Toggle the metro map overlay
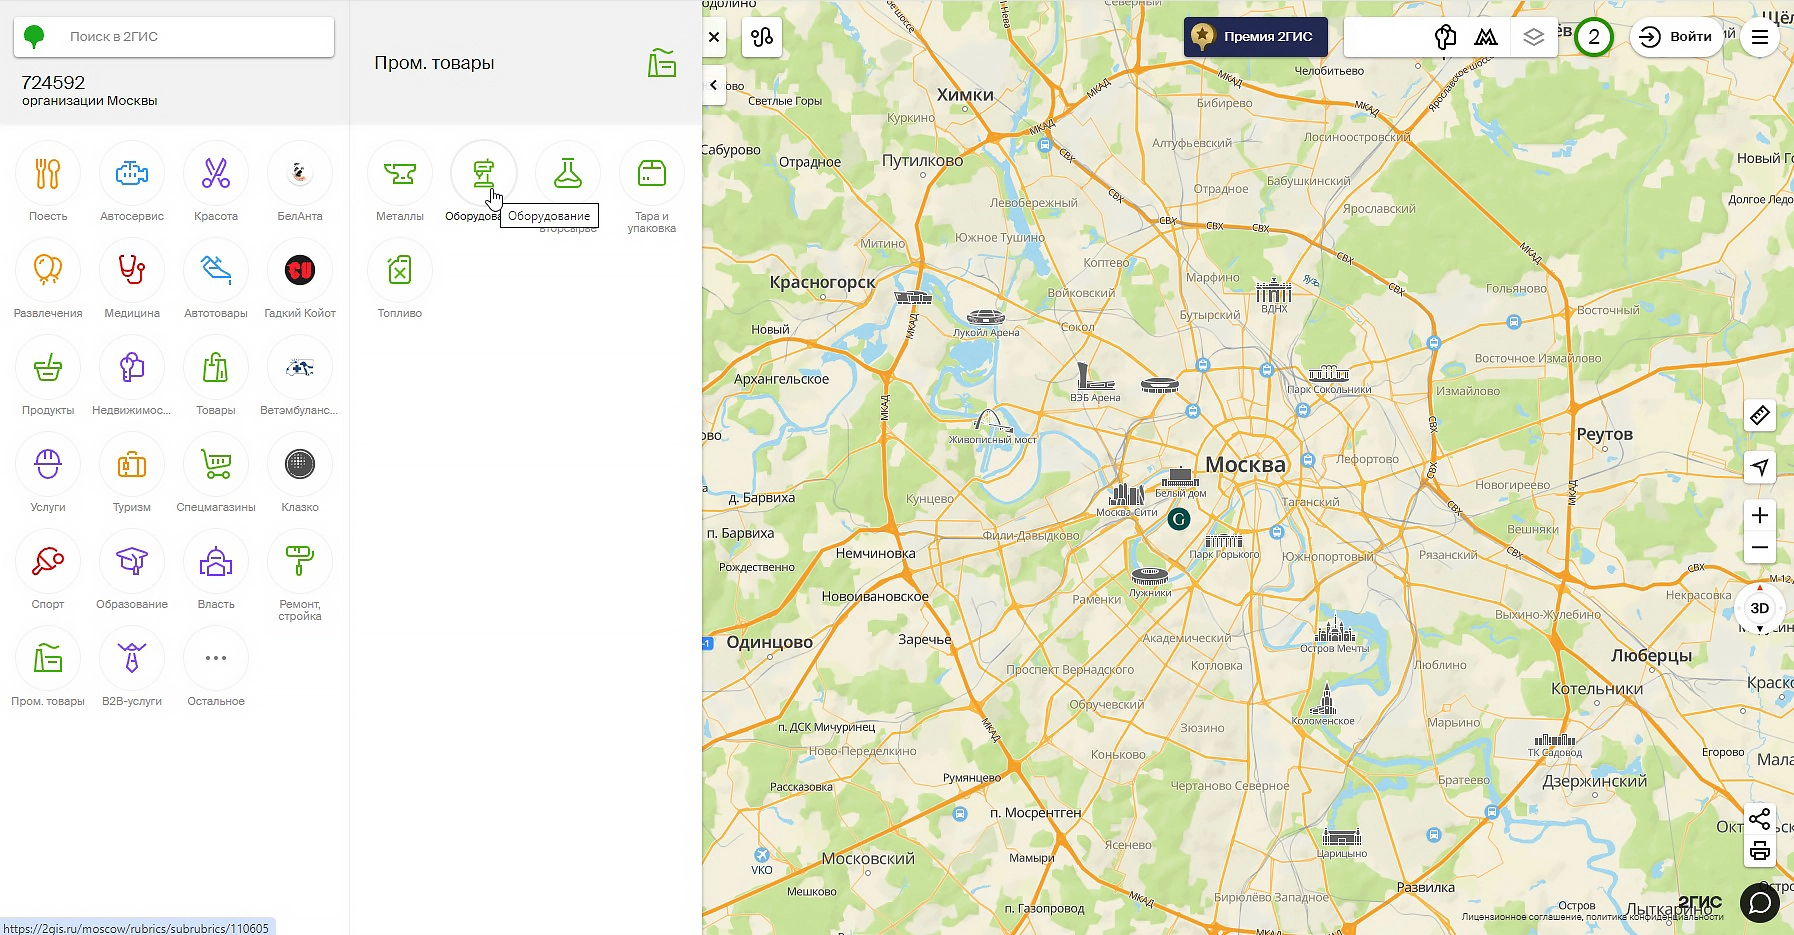Viewport: 1794px width, 935px height. click(1486, 38)
